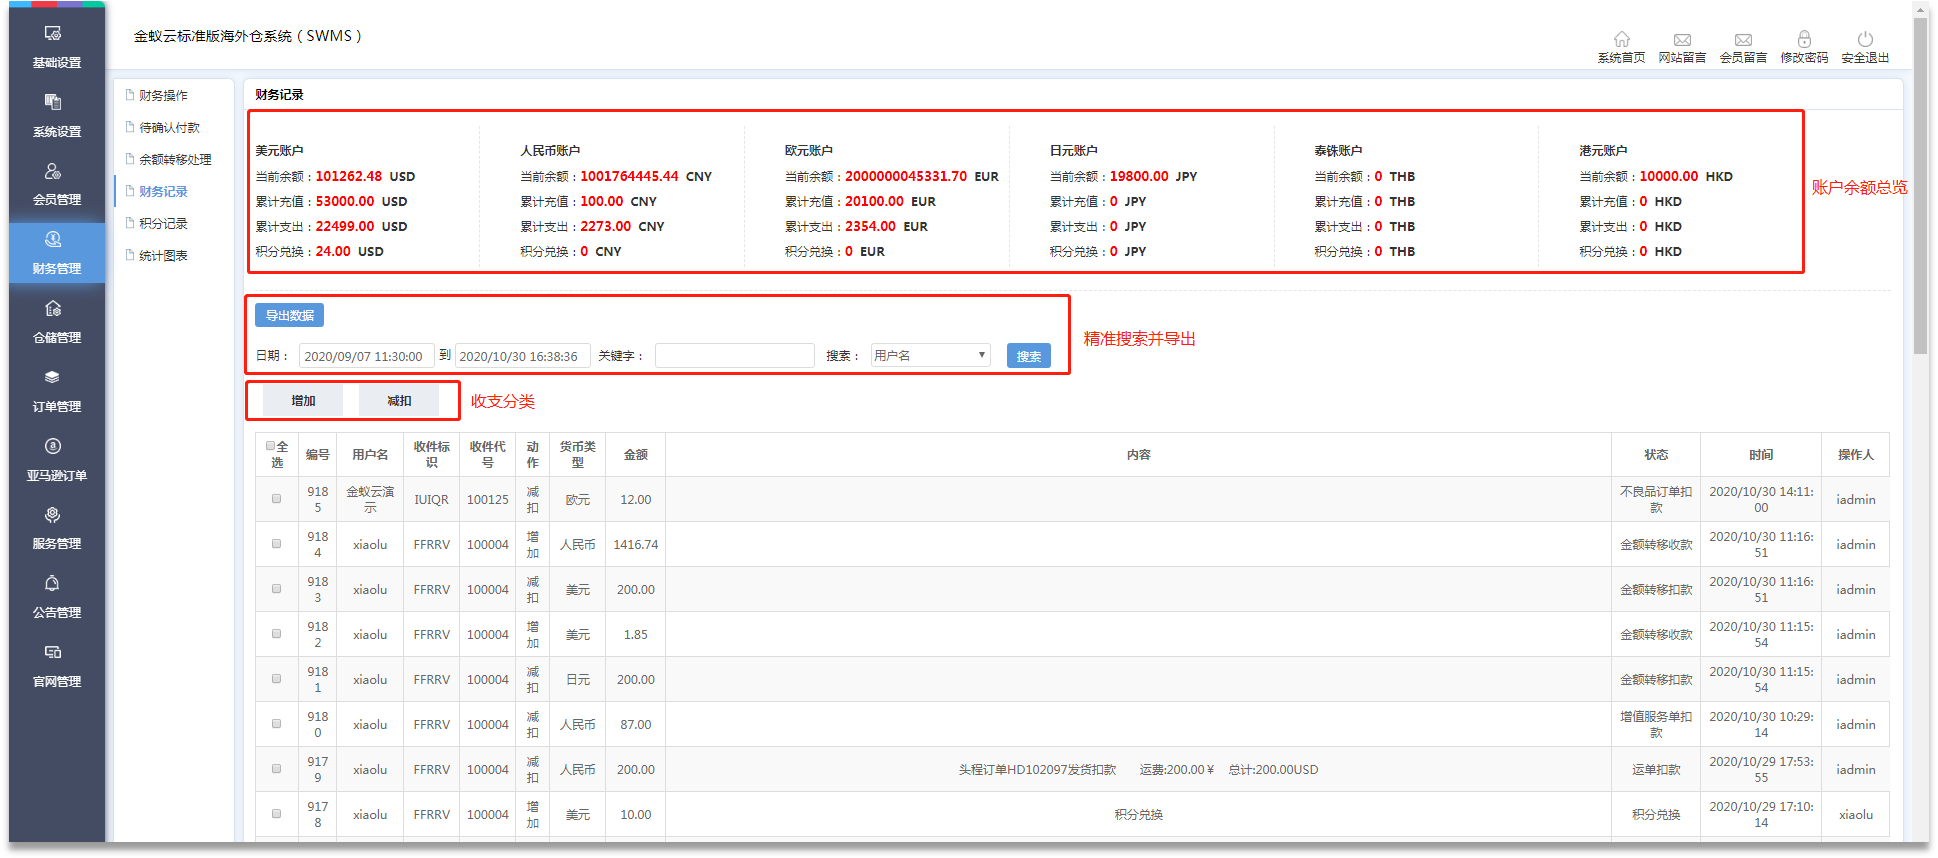Check the row 9185 checkbox
This screenshot has height=858, width=1938.
coord(276,498)
